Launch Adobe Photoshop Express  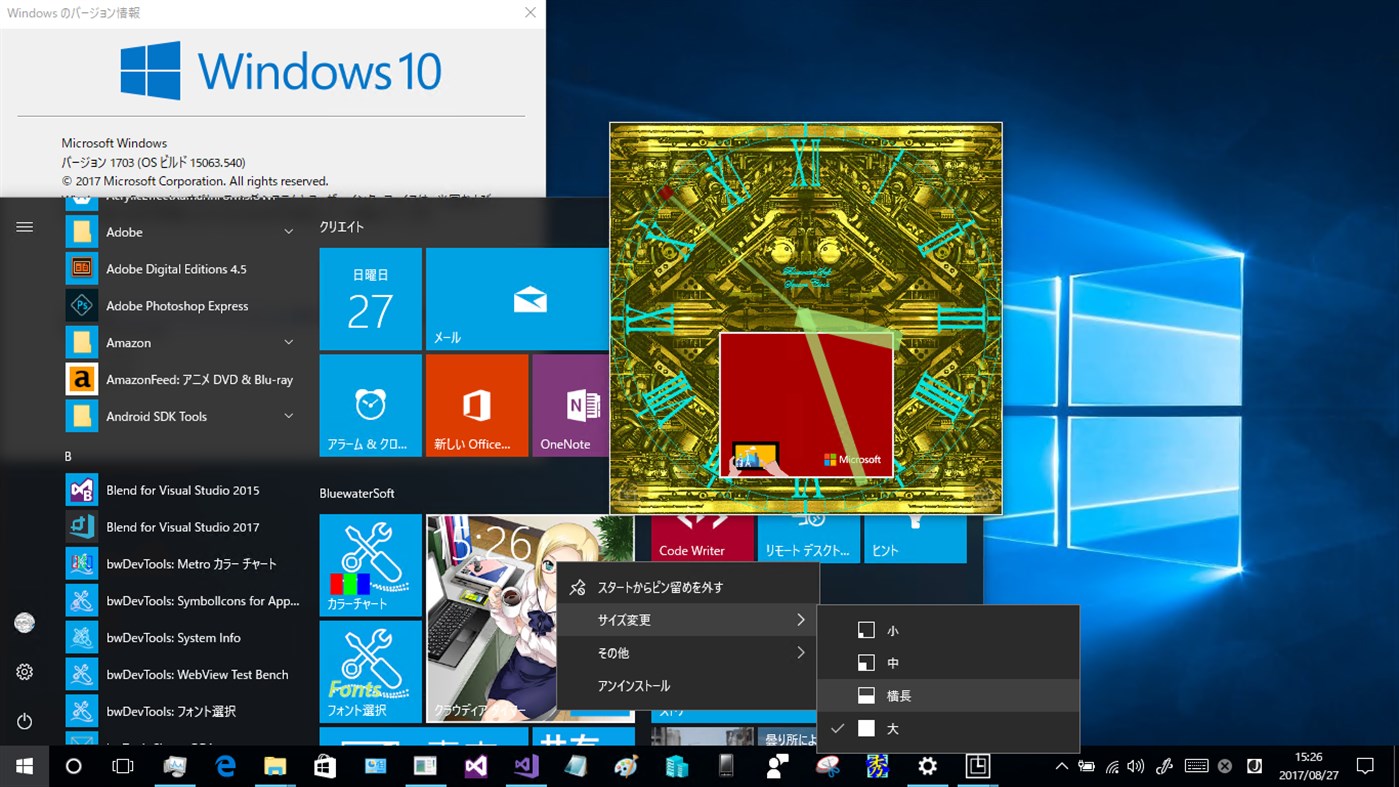pos(182,306)
